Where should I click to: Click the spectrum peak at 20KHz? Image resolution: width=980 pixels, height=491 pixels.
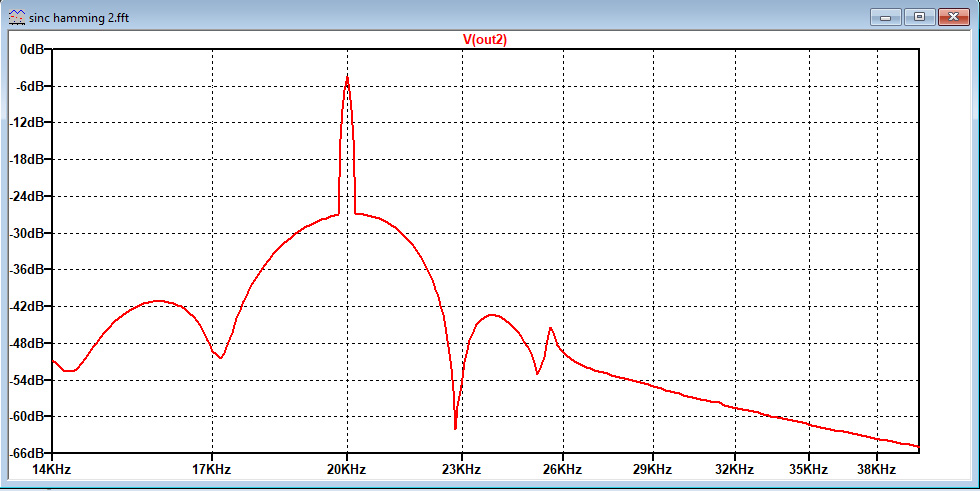click(347, 77)
